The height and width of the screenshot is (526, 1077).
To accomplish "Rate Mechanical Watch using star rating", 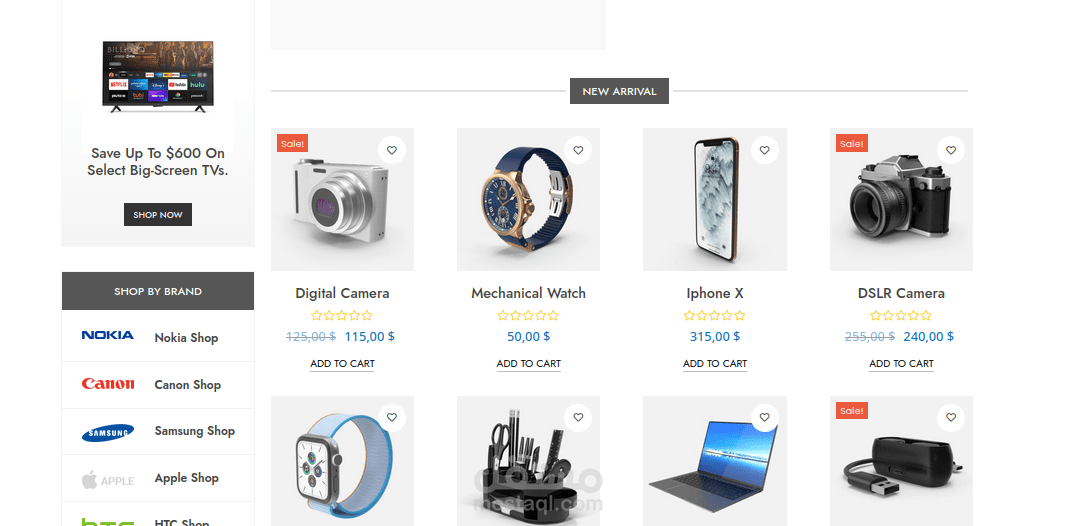I will (528, 316).
